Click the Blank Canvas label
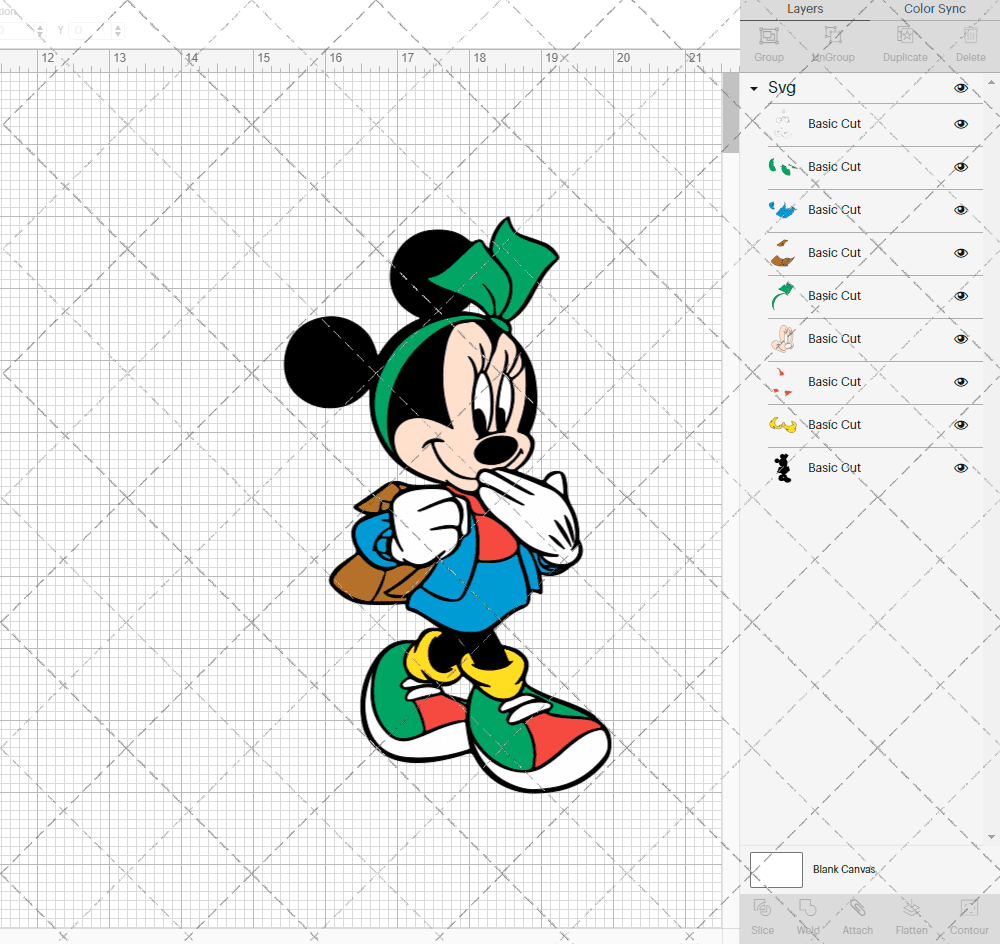The width and height of the screenshot is (1000, 944). pos(844,869)
